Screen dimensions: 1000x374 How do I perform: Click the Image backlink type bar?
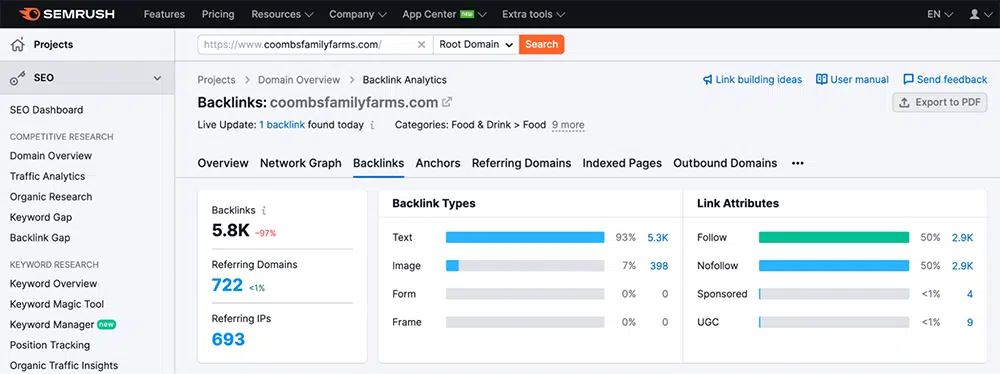(525, 266)
